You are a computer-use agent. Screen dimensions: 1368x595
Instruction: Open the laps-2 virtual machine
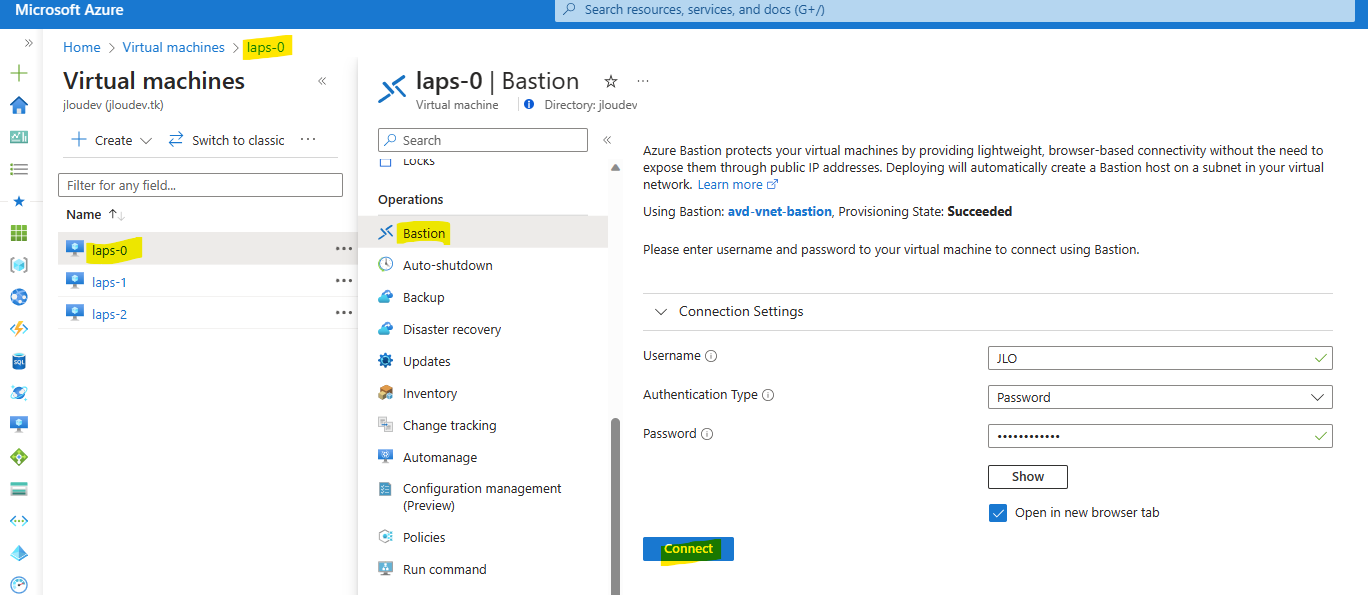(x=109, y=314)
